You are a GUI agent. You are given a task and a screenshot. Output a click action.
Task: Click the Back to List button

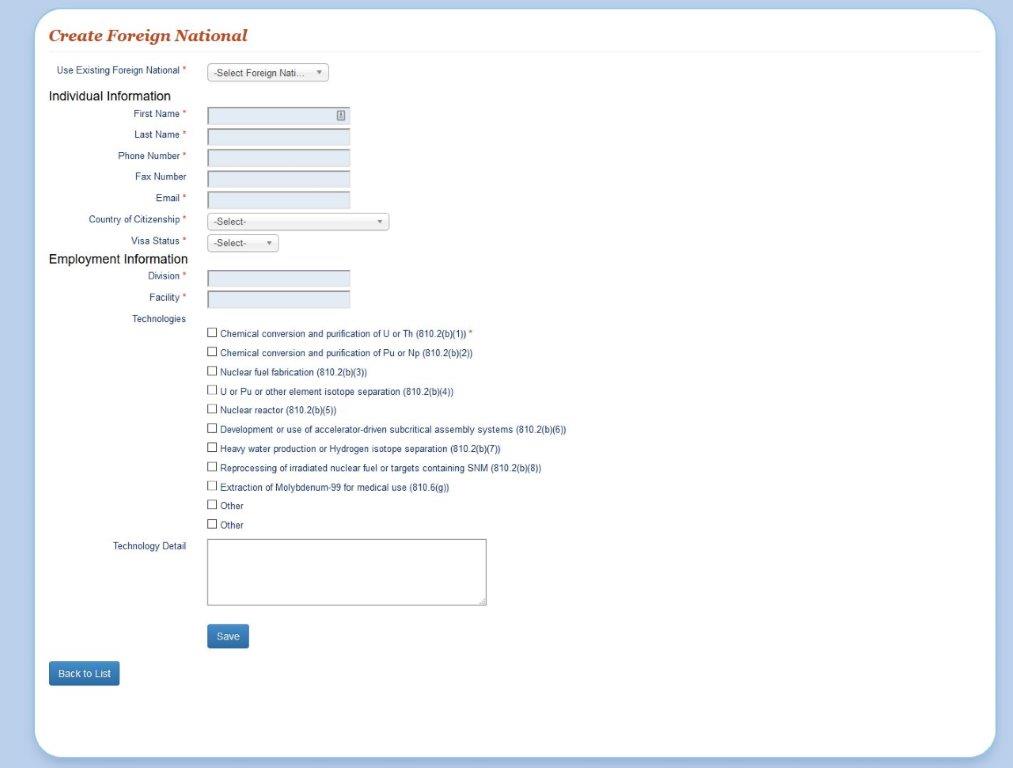(x=84, y=674)
